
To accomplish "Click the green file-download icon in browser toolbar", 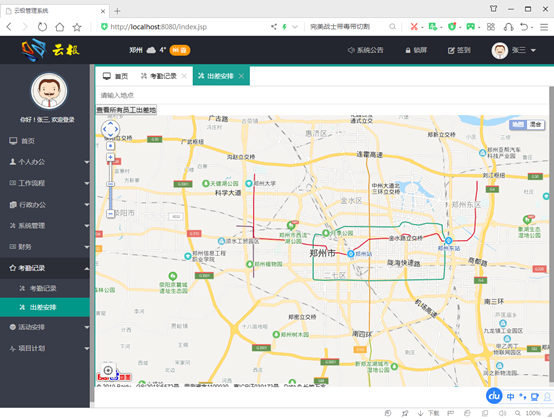I will coord(432,26).
